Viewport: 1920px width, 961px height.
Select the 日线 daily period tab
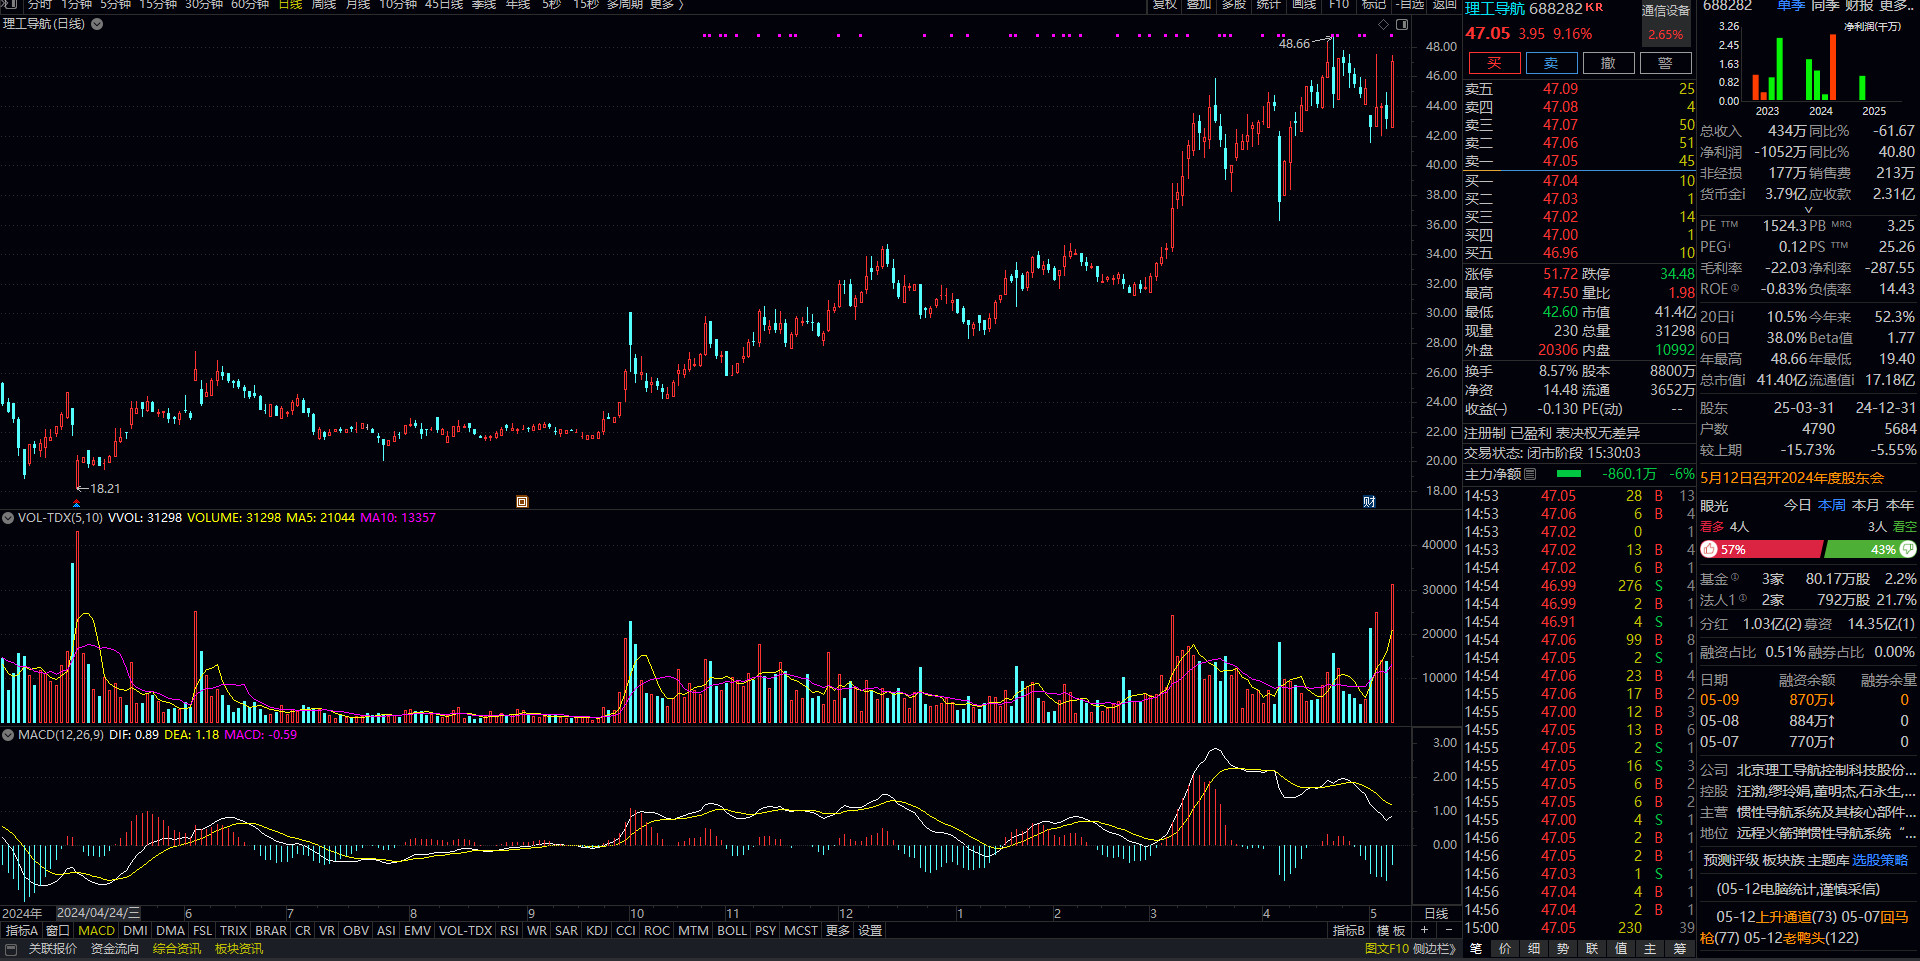tap(290, 5)
